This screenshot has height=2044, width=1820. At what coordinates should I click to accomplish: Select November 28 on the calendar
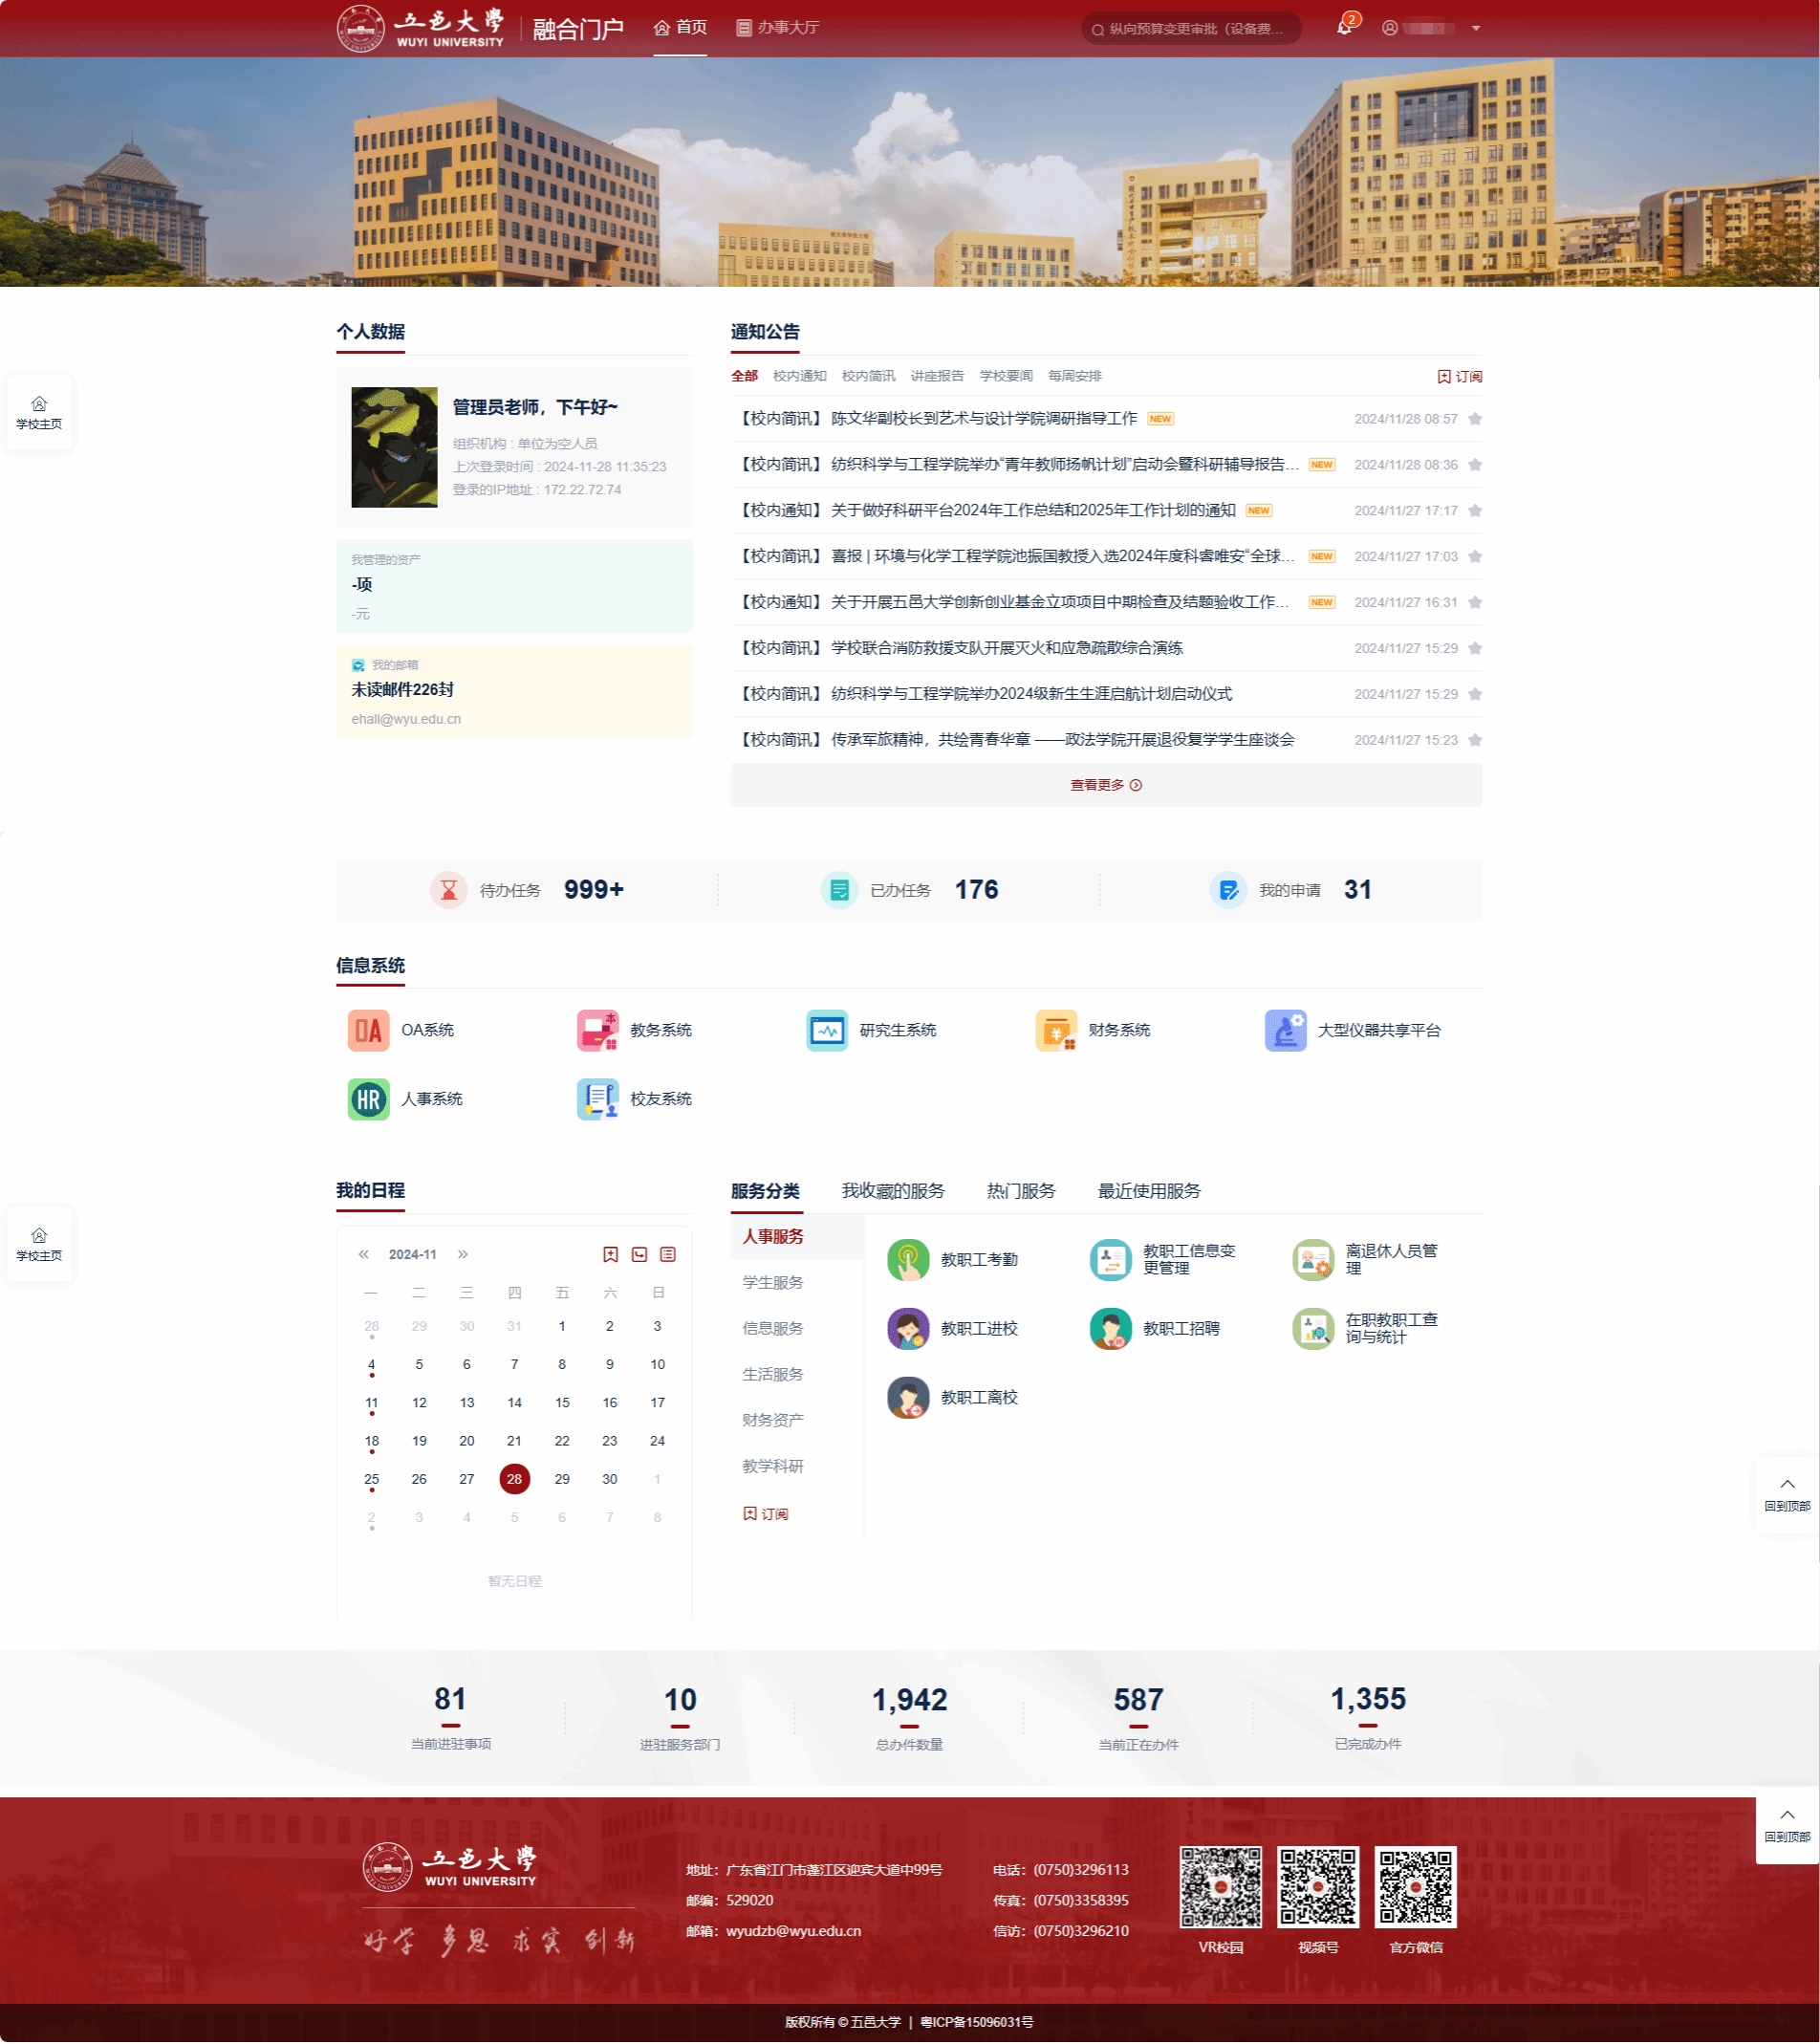point(514,1478)
